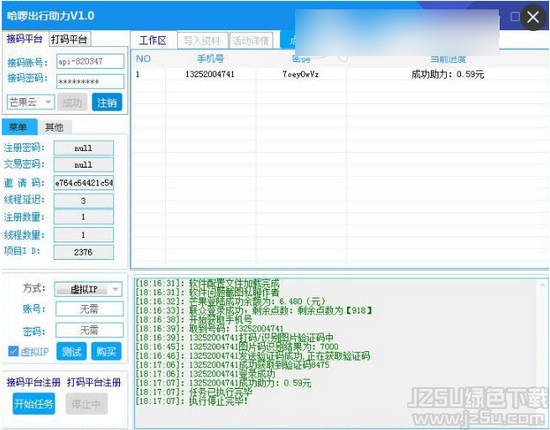
Task: Select the 成功助力: 0.59元 progress cell
Action: [x=448, y=74]
